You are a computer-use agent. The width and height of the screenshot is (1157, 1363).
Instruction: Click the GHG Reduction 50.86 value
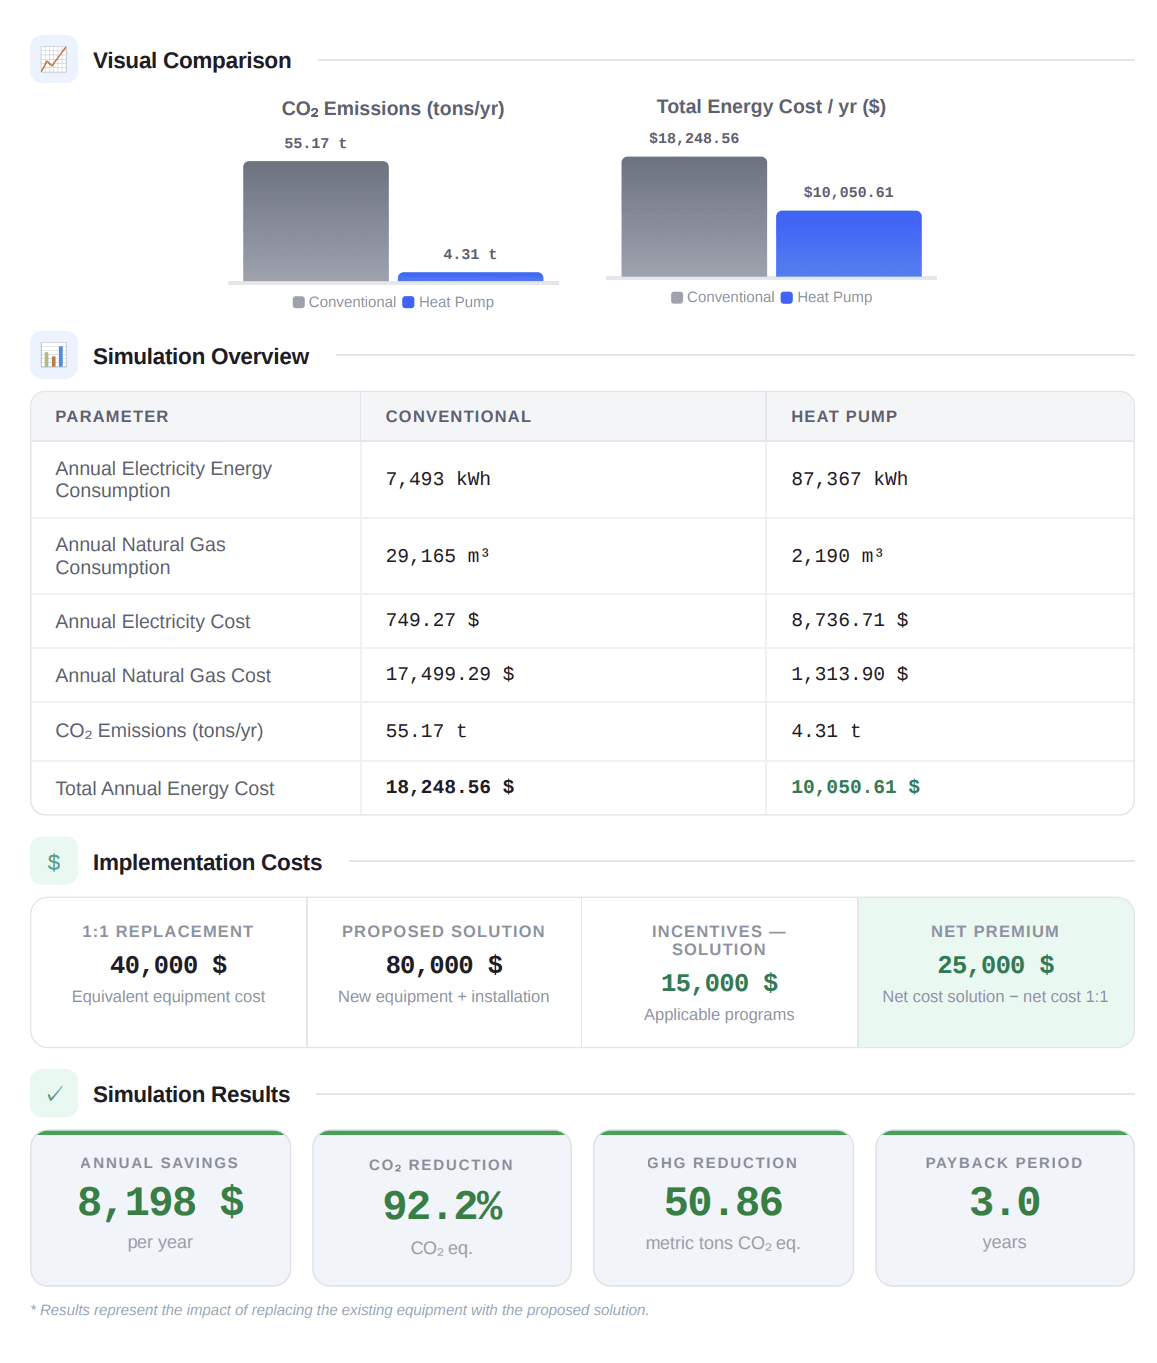pyautogui.click(x=723, y=1202)
